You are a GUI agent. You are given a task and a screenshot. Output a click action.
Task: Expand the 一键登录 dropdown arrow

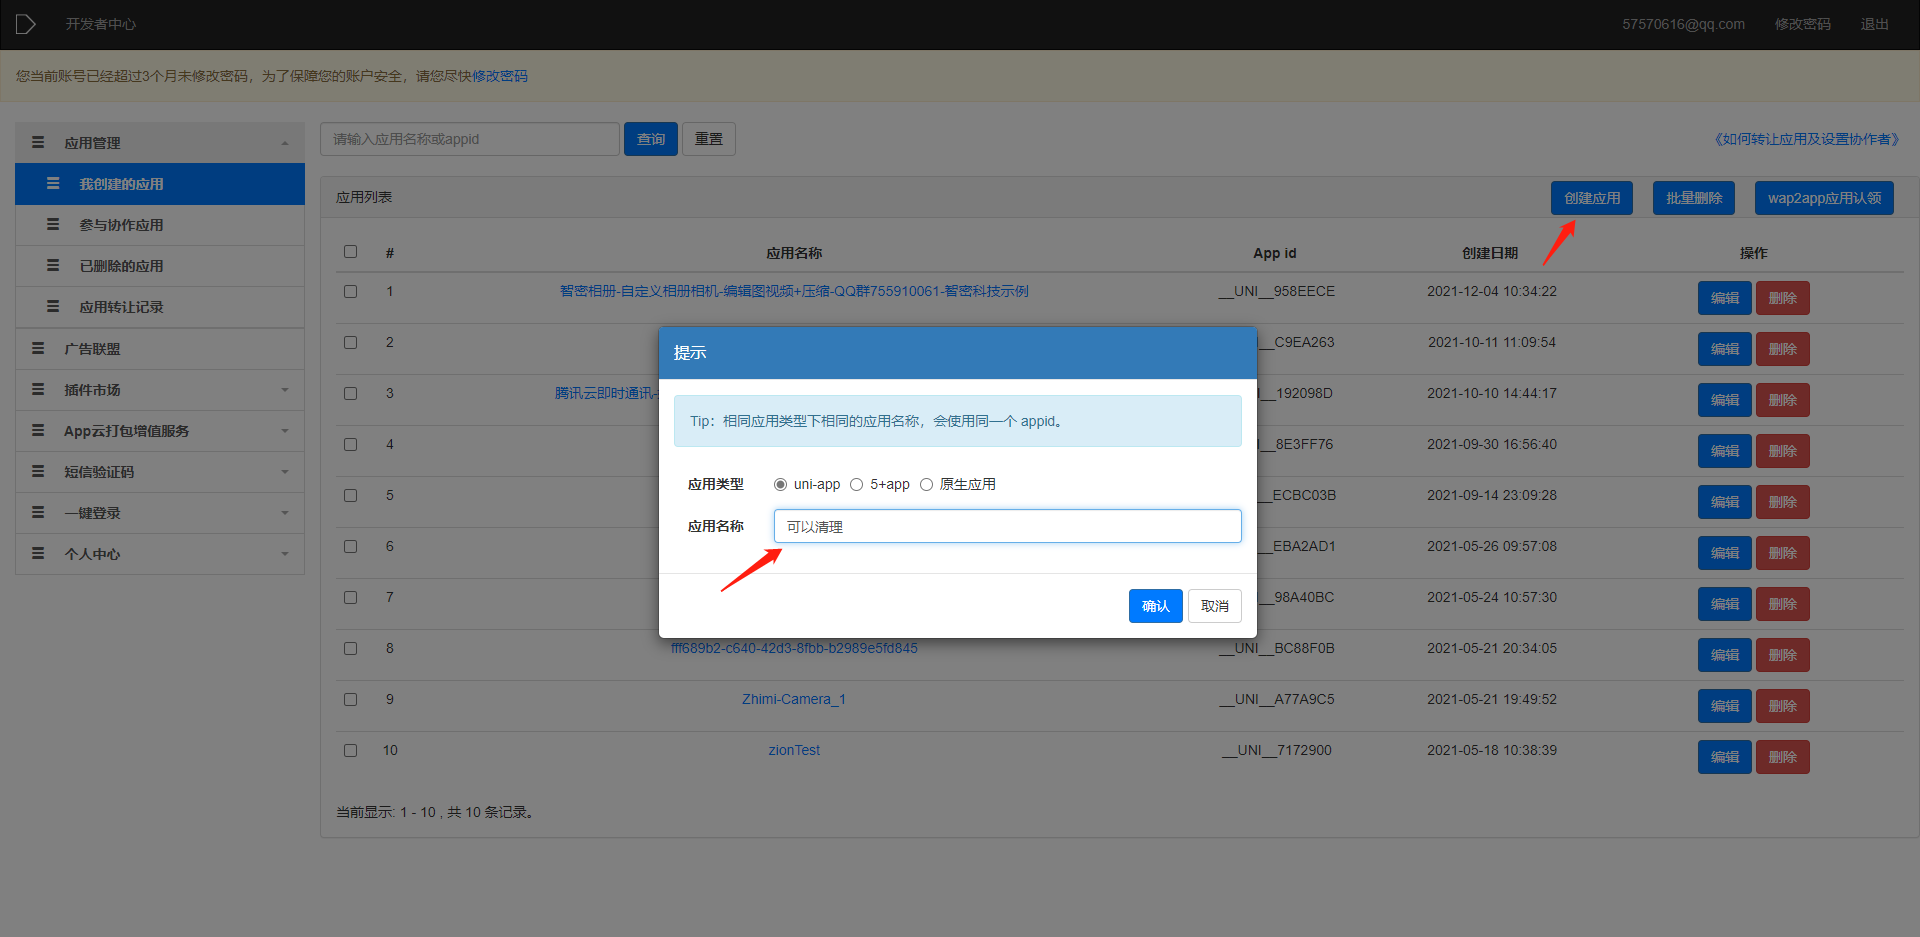(x=285, y=513)
